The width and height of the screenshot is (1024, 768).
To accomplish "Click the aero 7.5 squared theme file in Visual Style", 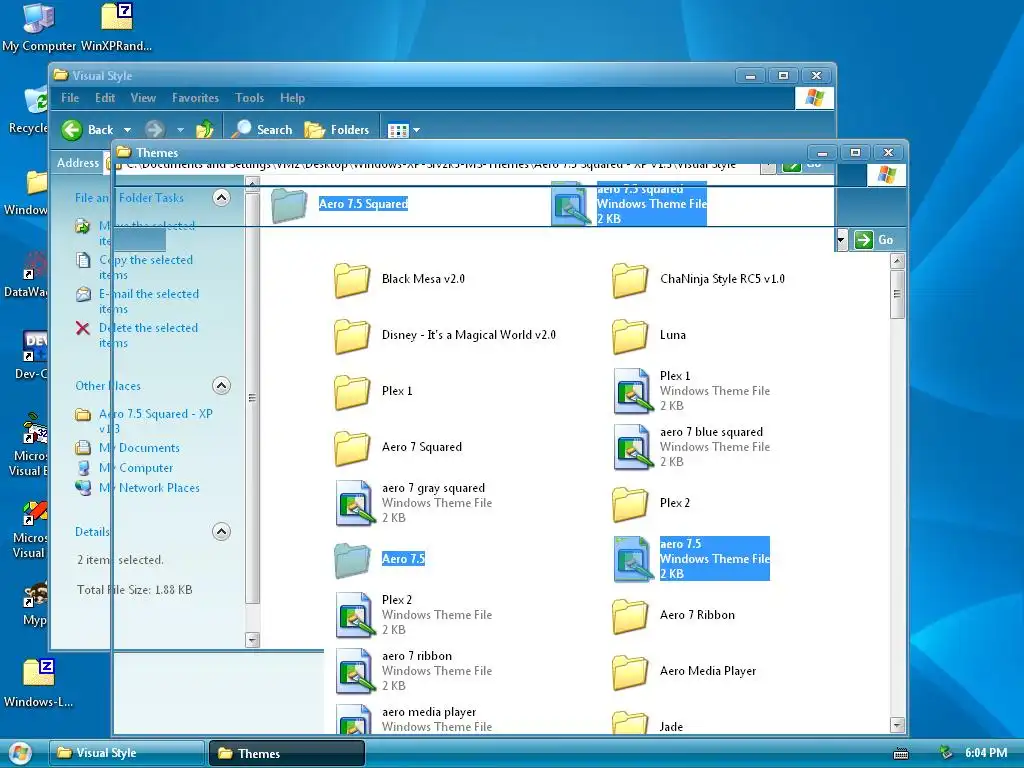I will (x=629, y=204).
